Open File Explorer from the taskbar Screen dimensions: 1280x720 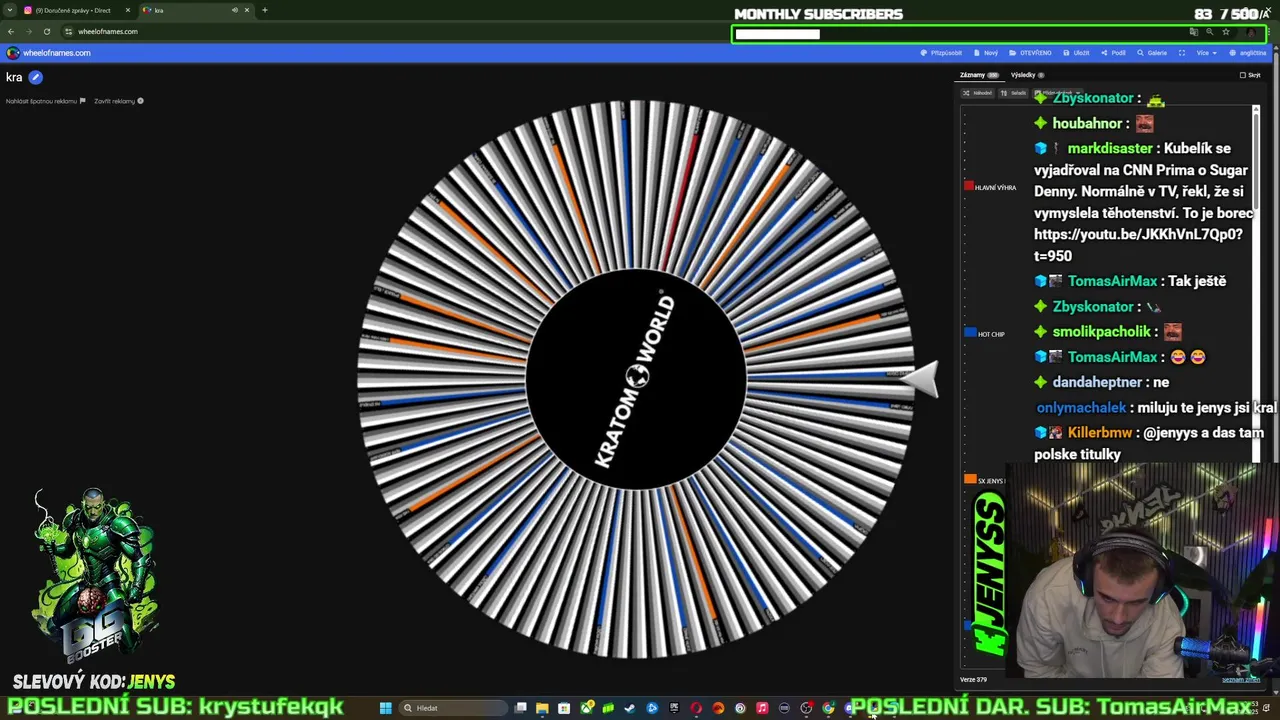click(x=542, y=708)
